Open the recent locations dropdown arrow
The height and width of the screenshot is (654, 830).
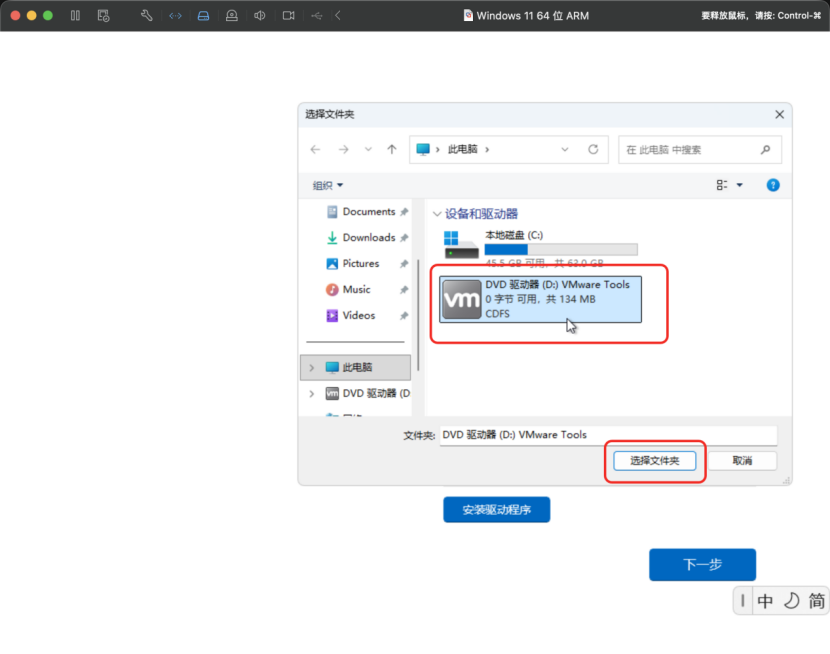click(368, 150)
